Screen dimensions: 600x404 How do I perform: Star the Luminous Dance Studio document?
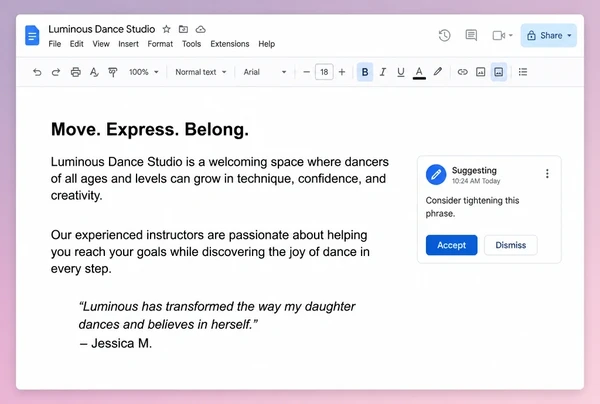point(166,29)
